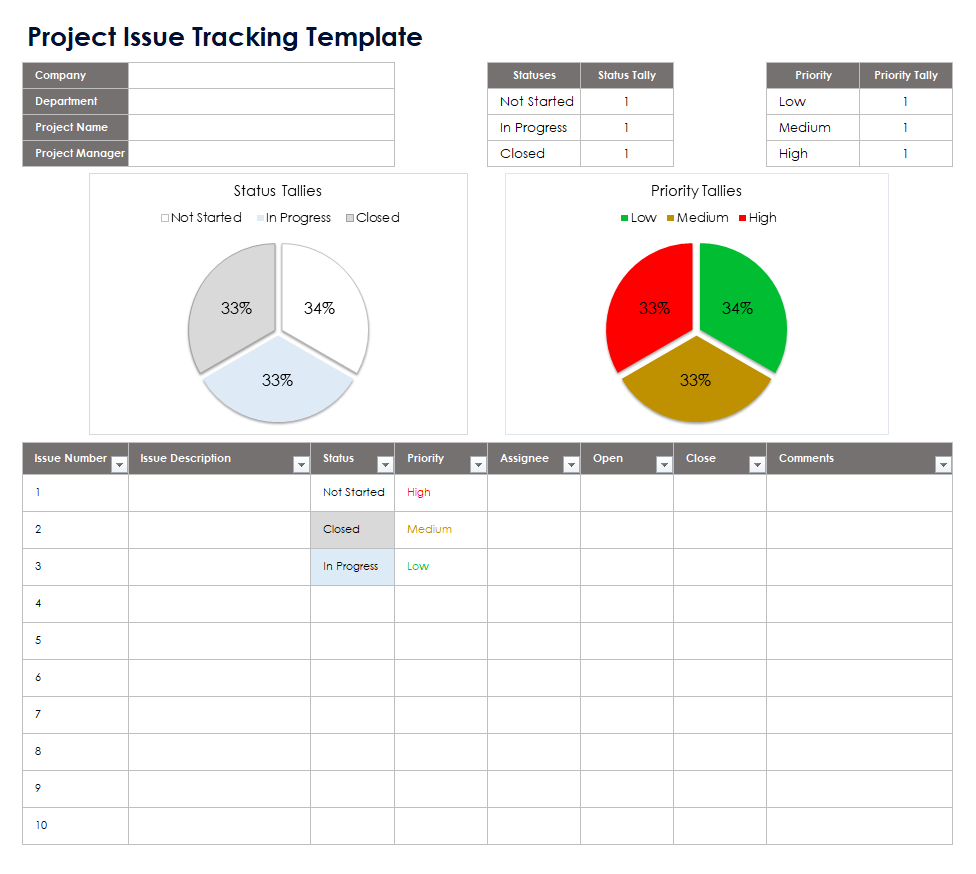Select the Status Tallies chart title
This screenshot has width=976, height=874.
coord(278,191)
